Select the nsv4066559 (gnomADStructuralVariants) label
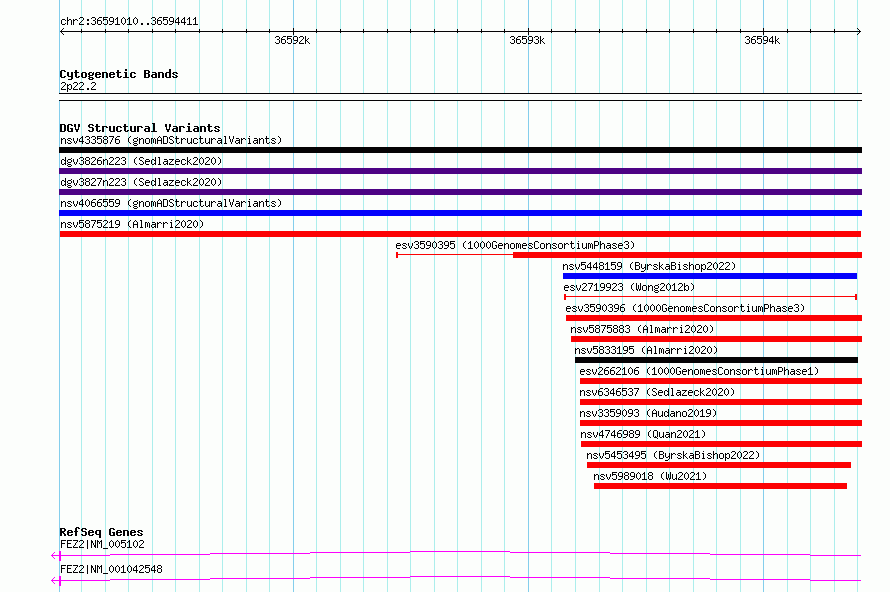Viewport: 890px width, 592px height. 171,203
